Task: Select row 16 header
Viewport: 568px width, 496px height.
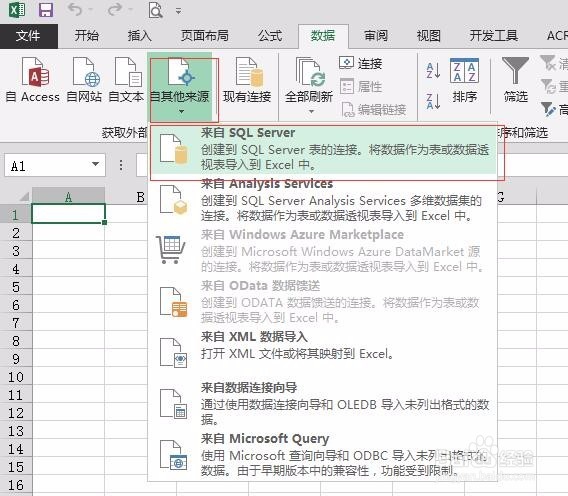Action: pyautogui.click(x=16, y=485)
